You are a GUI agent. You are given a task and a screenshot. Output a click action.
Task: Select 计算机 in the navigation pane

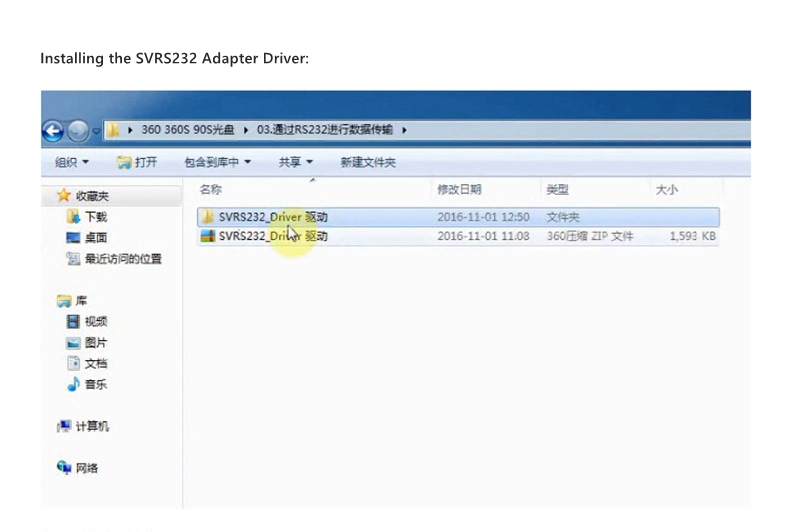click(x=92, y=426)
